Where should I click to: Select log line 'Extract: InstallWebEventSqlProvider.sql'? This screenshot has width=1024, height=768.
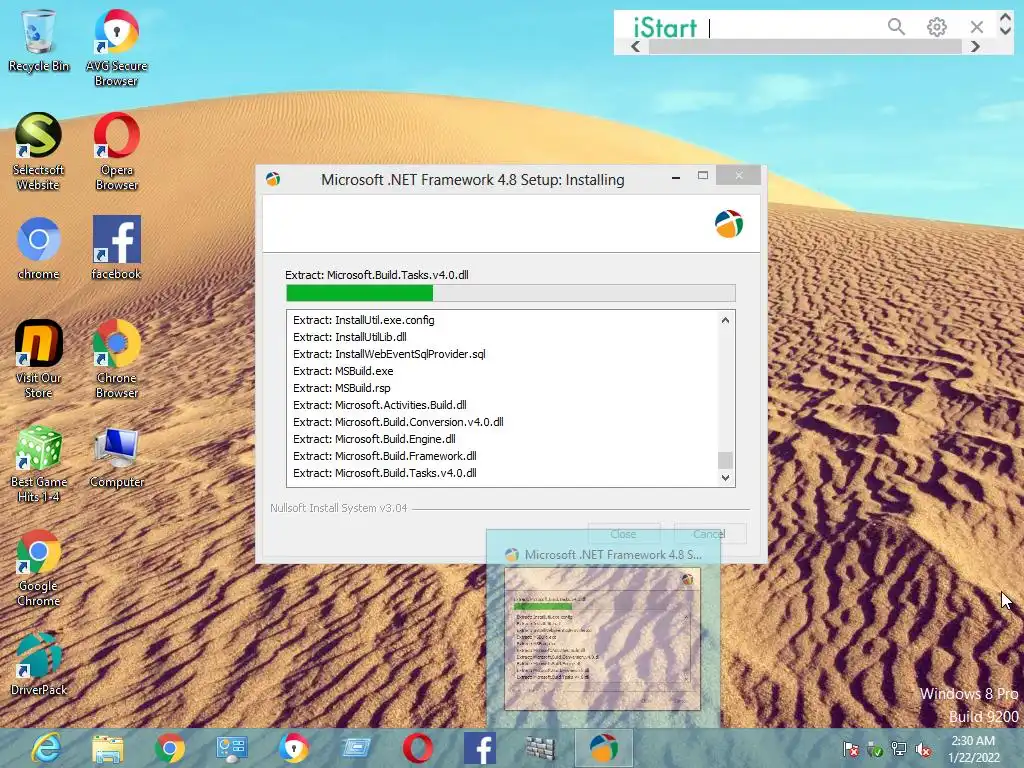pos(389,354)
